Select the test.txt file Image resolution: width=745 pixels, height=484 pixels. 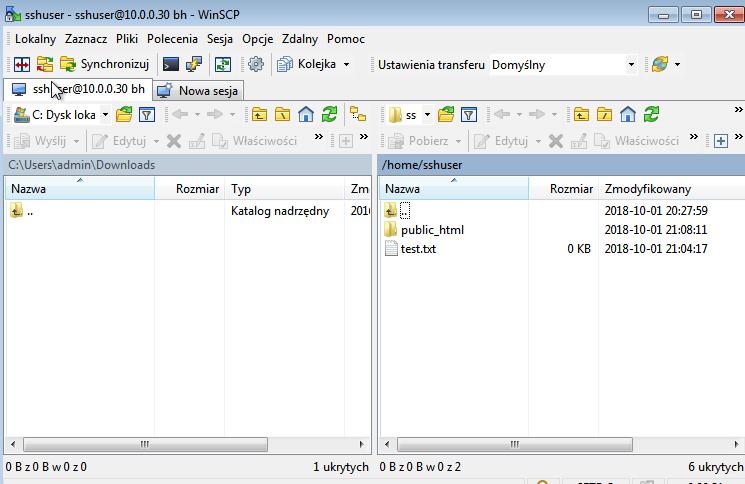click(411, 249)
